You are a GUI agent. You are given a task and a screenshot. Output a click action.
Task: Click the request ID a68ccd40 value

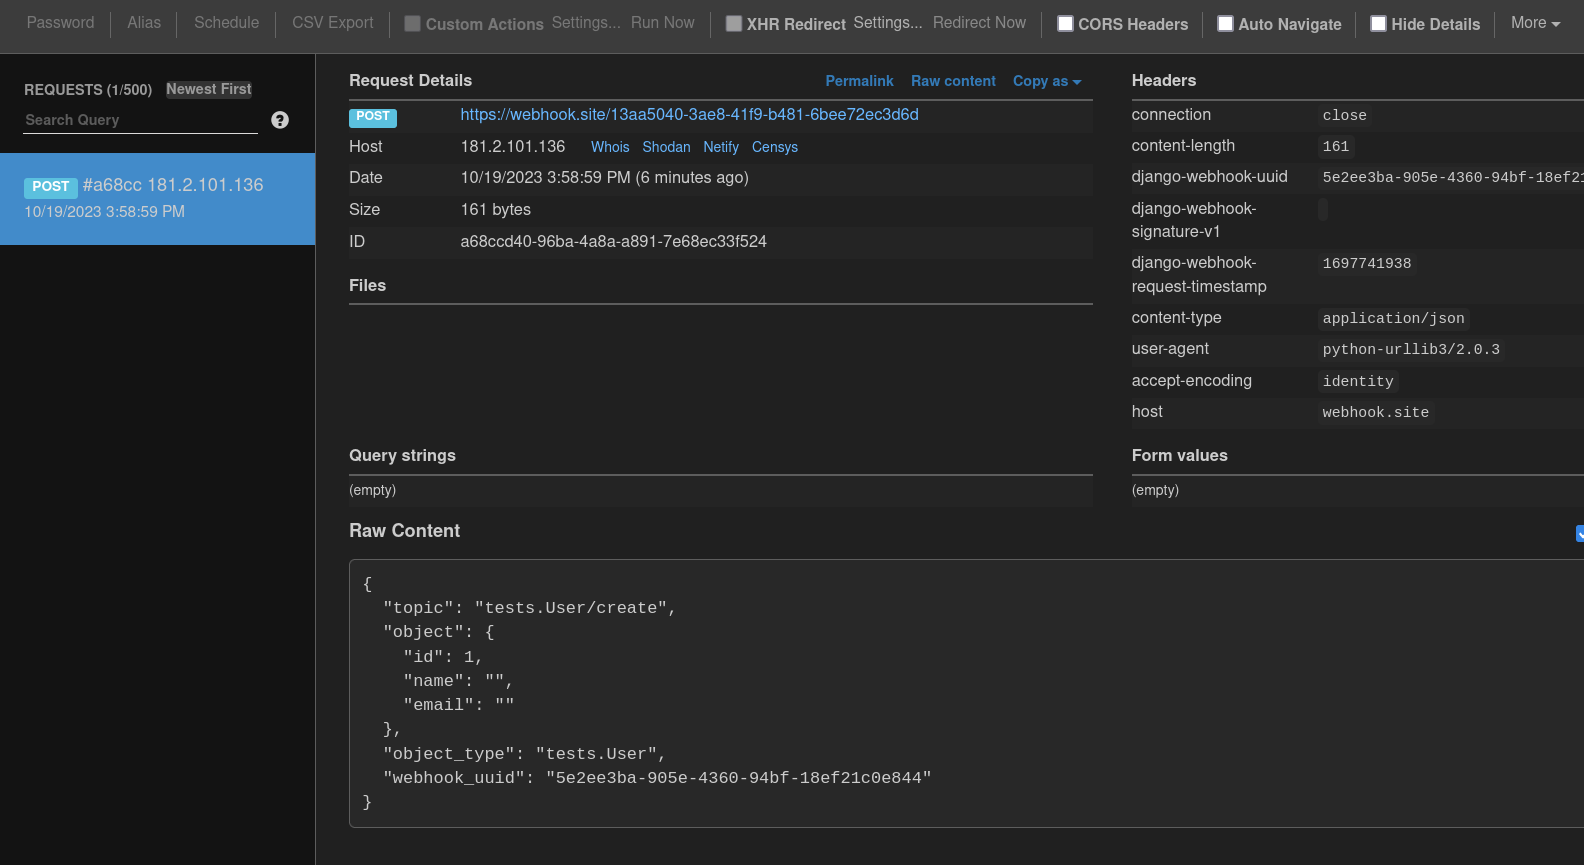(x=613, y=242)
